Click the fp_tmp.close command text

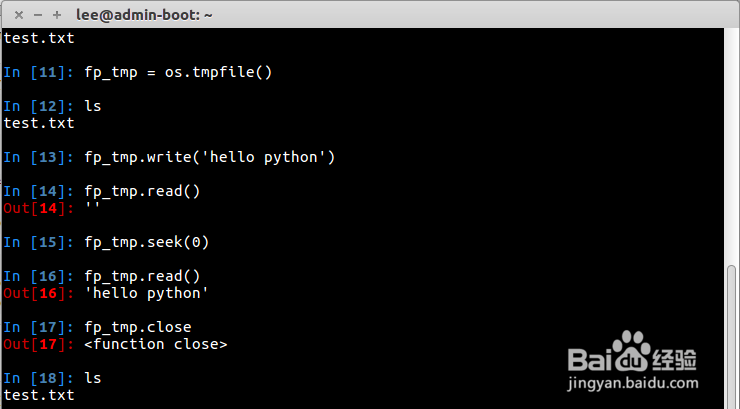tap(138, 327)
